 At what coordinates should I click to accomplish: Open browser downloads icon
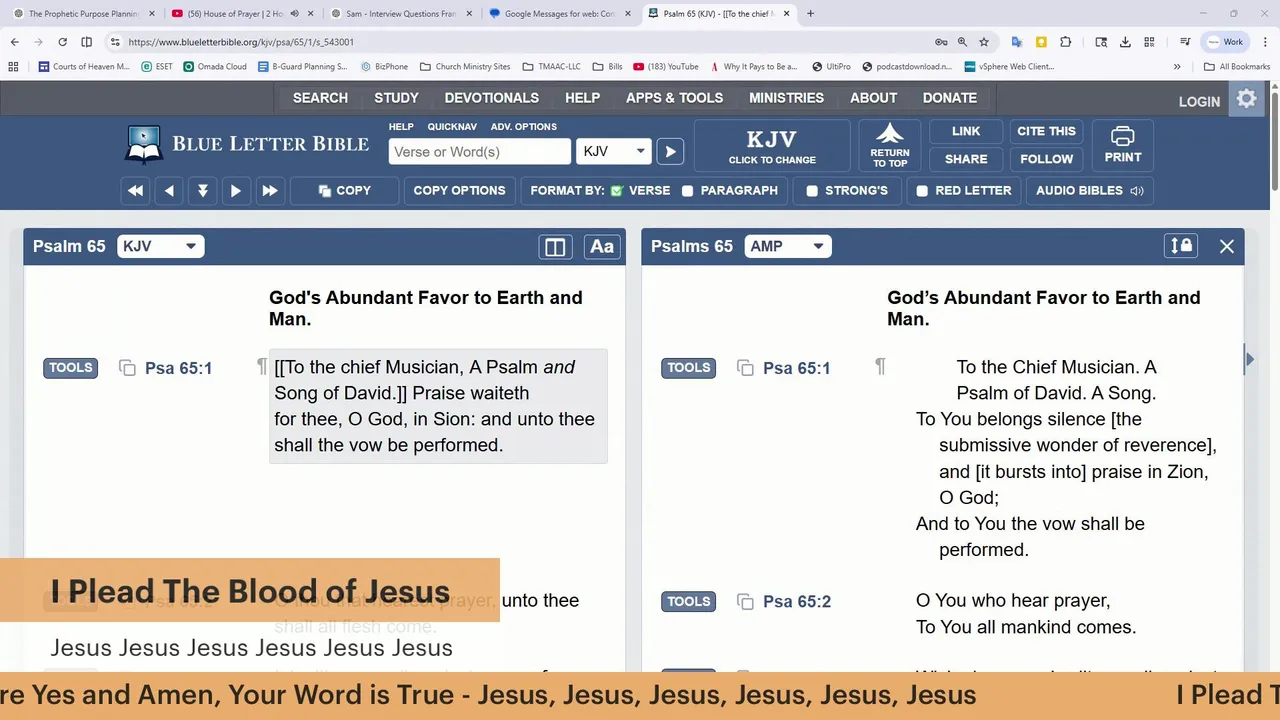tap(1125, 42)
